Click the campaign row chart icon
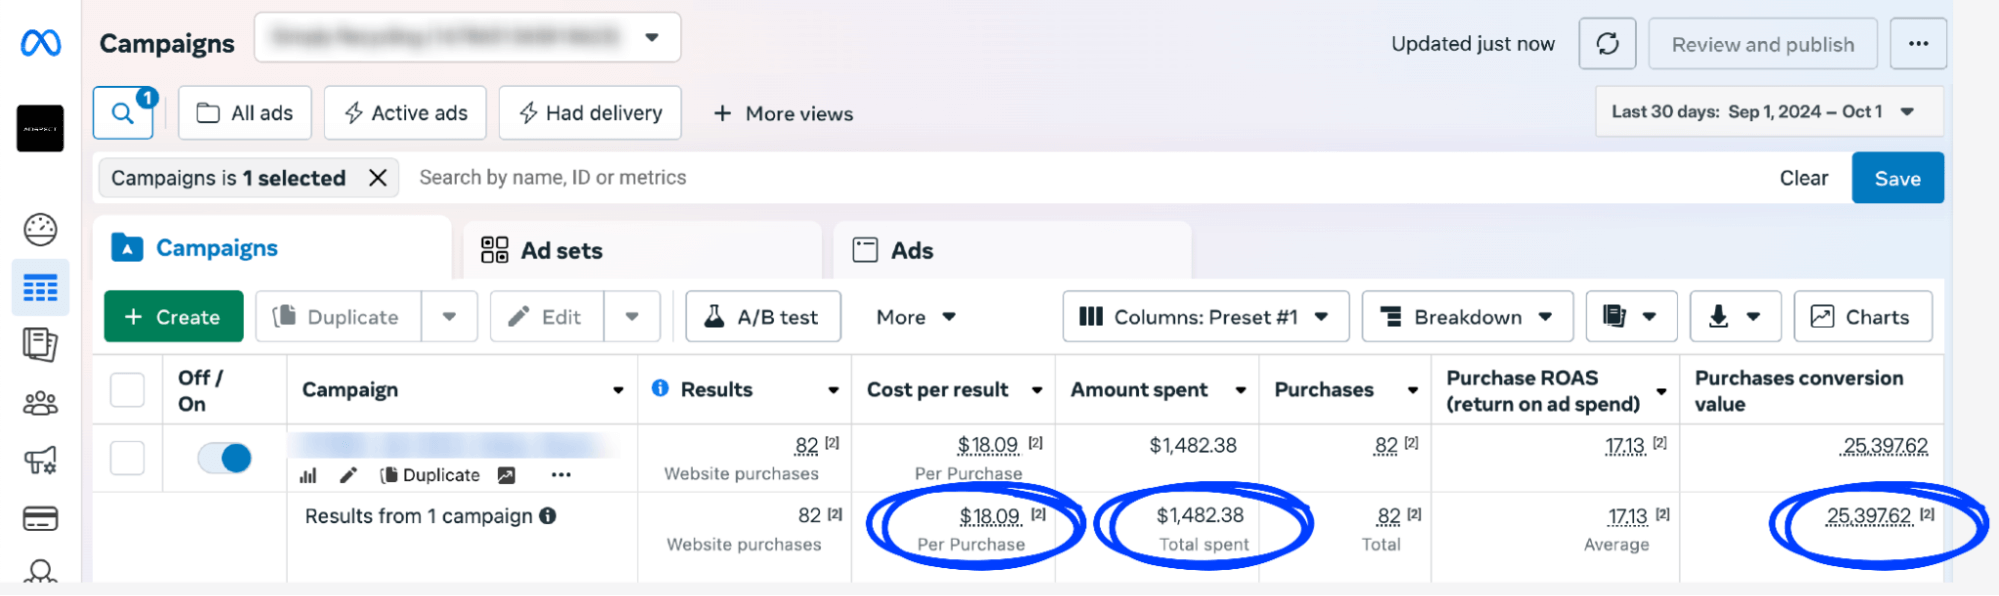This screenshot has width=1999, height=596. 308,476
